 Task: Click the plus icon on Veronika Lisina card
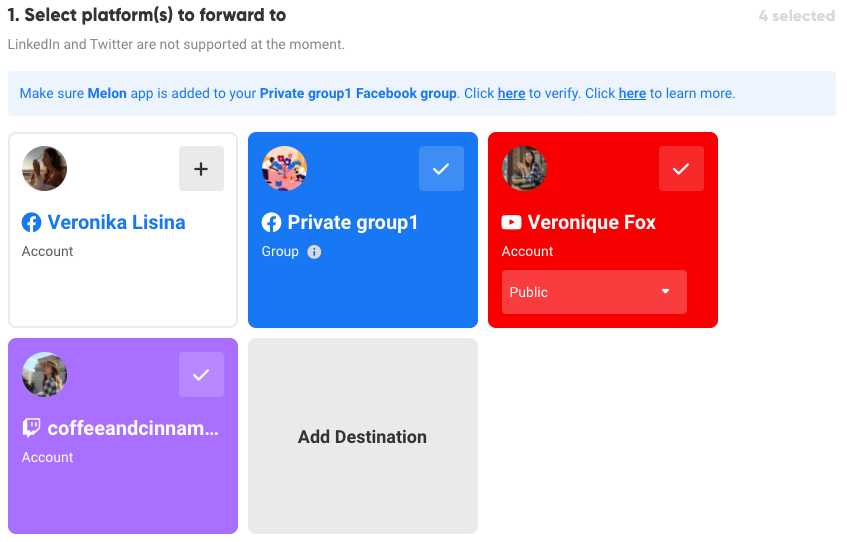201,169
